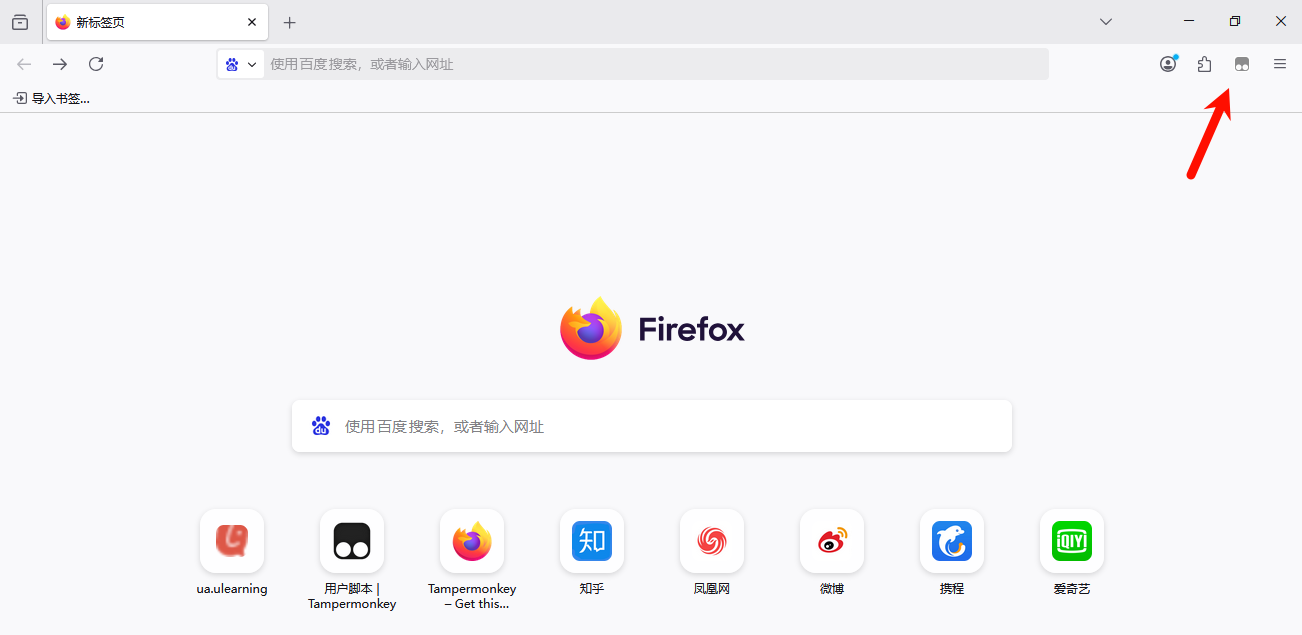Click the 导入书签 bookmarks import button
The width and height of the screenshot is (1302, 635).
click(x=51, y=98)
